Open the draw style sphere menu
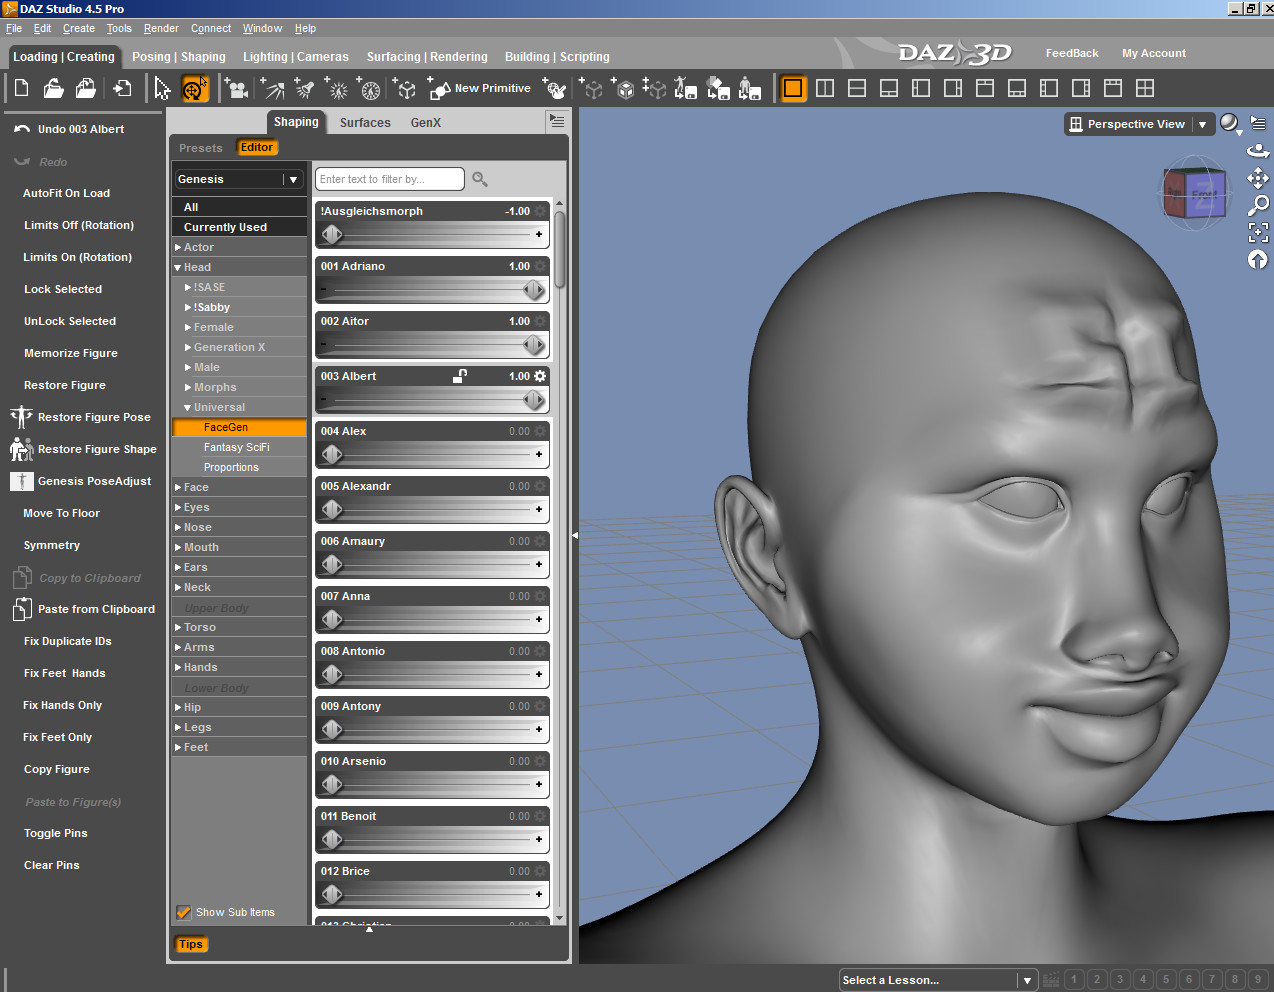 [x=1230, y=124]
